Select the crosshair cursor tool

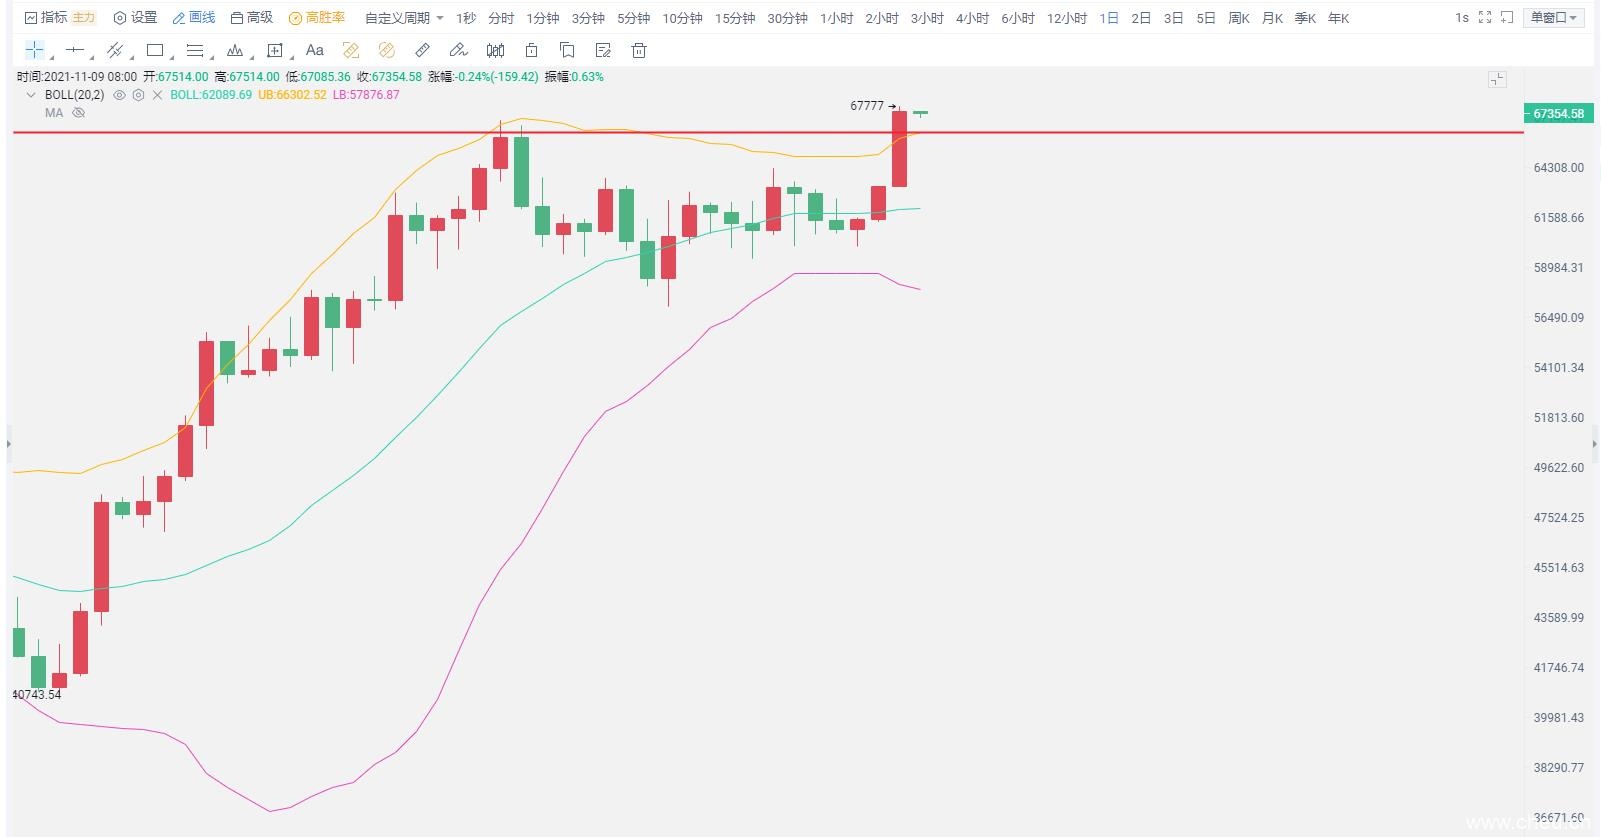point(34,50)
